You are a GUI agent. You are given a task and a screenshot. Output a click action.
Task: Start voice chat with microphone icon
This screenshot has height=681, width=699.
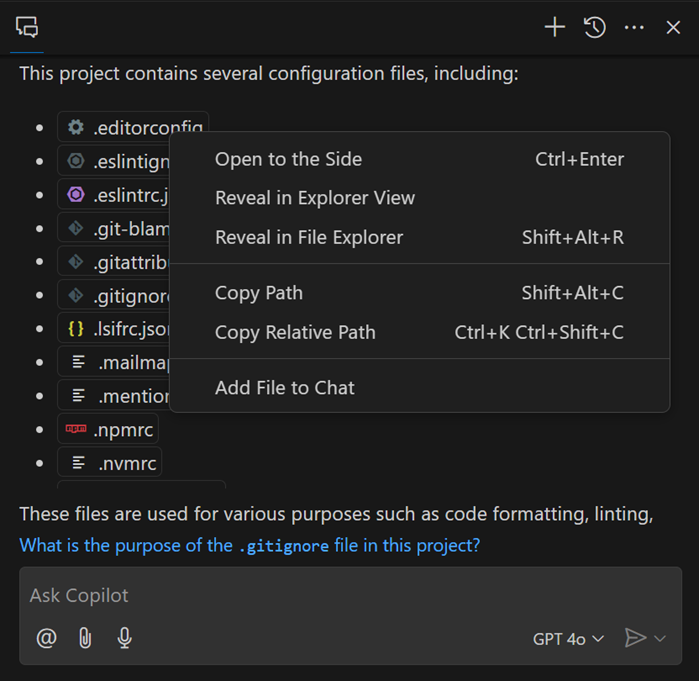coord(124,638)
